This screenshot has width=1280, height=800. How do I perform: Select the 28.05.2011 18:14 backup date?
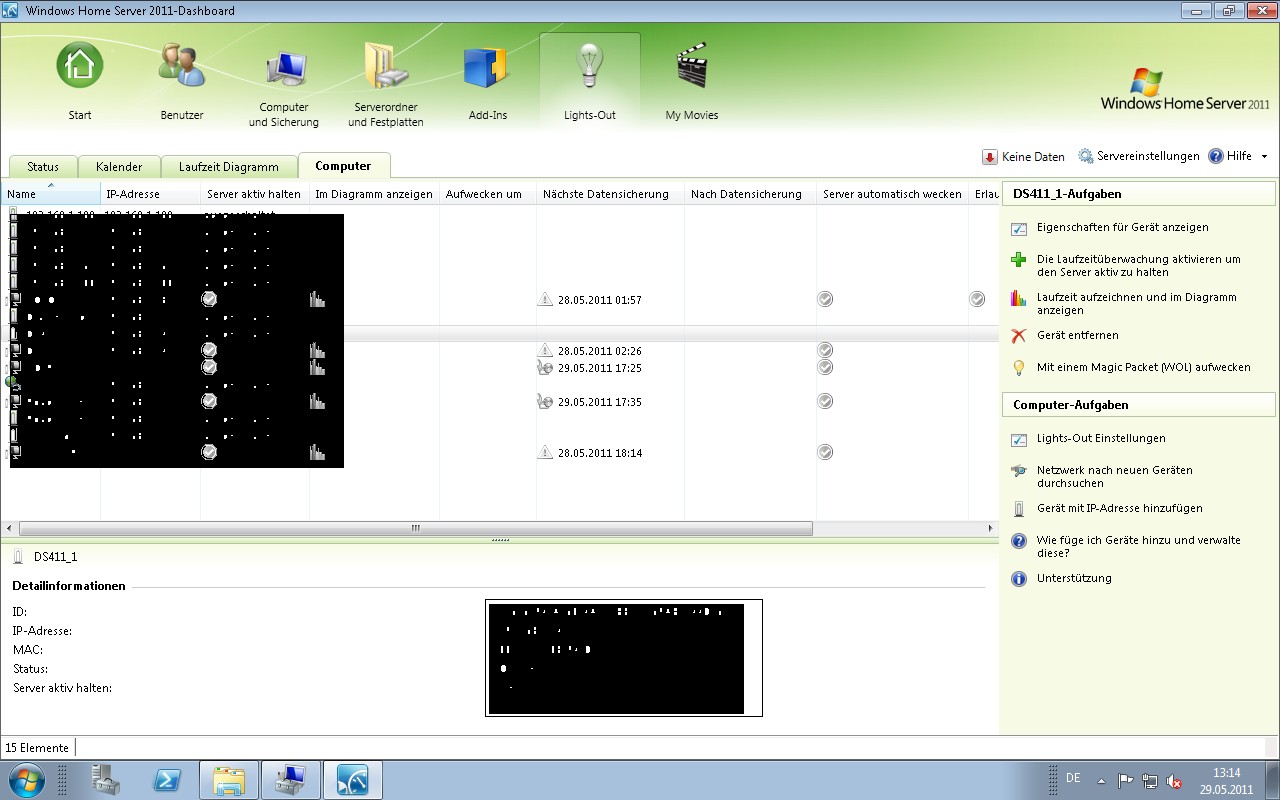600,453
